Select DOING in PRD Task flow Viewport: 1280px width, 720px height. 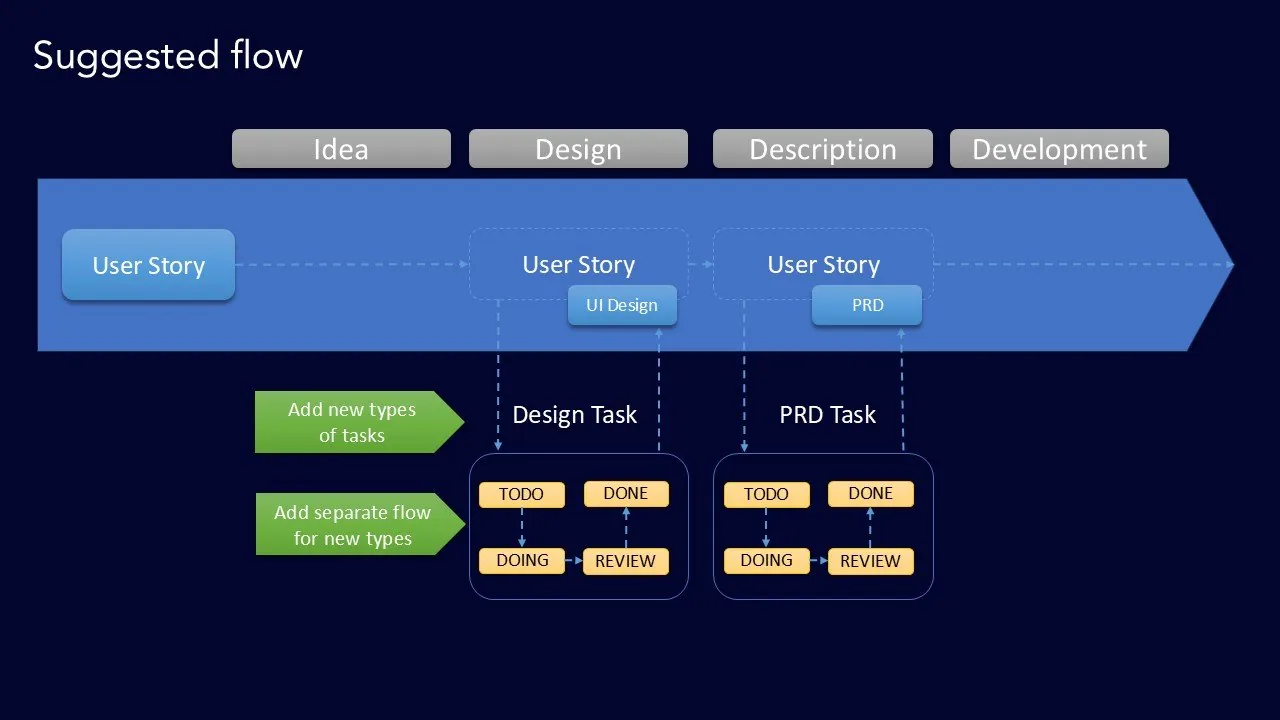coord(766,561)
